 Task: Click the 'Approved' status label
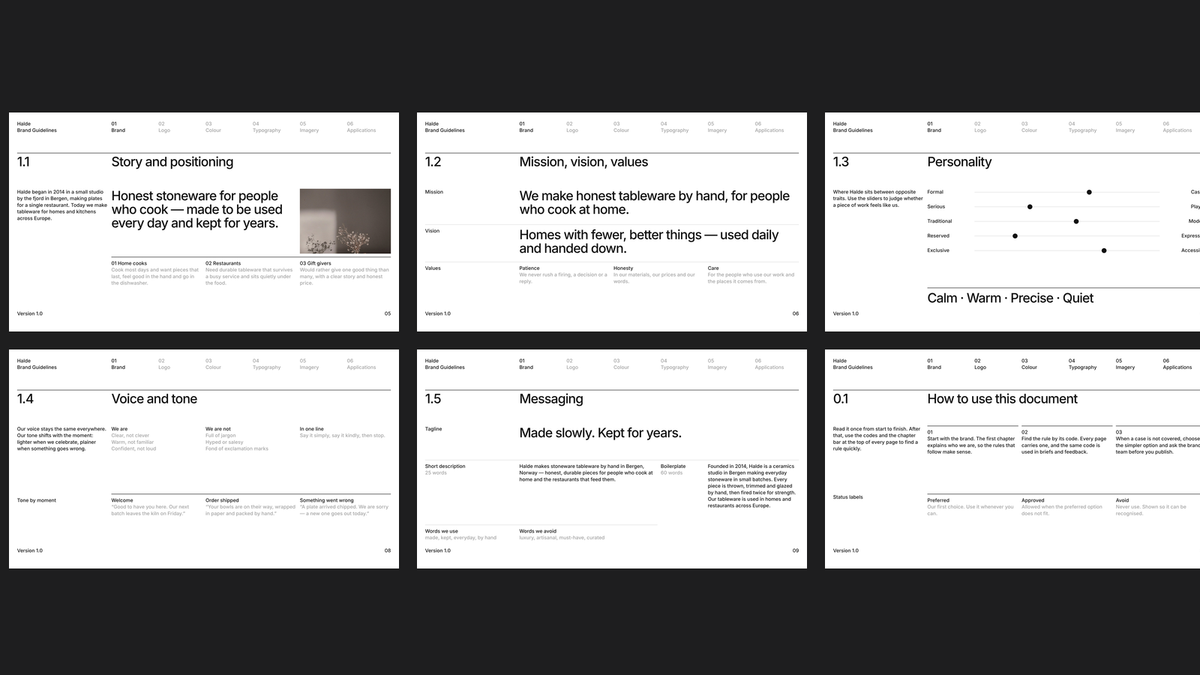pos(1033,500)
